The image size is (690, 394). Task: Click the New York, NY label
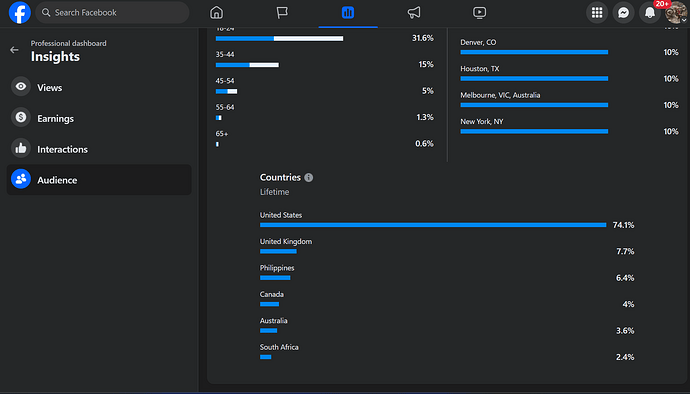[x=481, y=122]
